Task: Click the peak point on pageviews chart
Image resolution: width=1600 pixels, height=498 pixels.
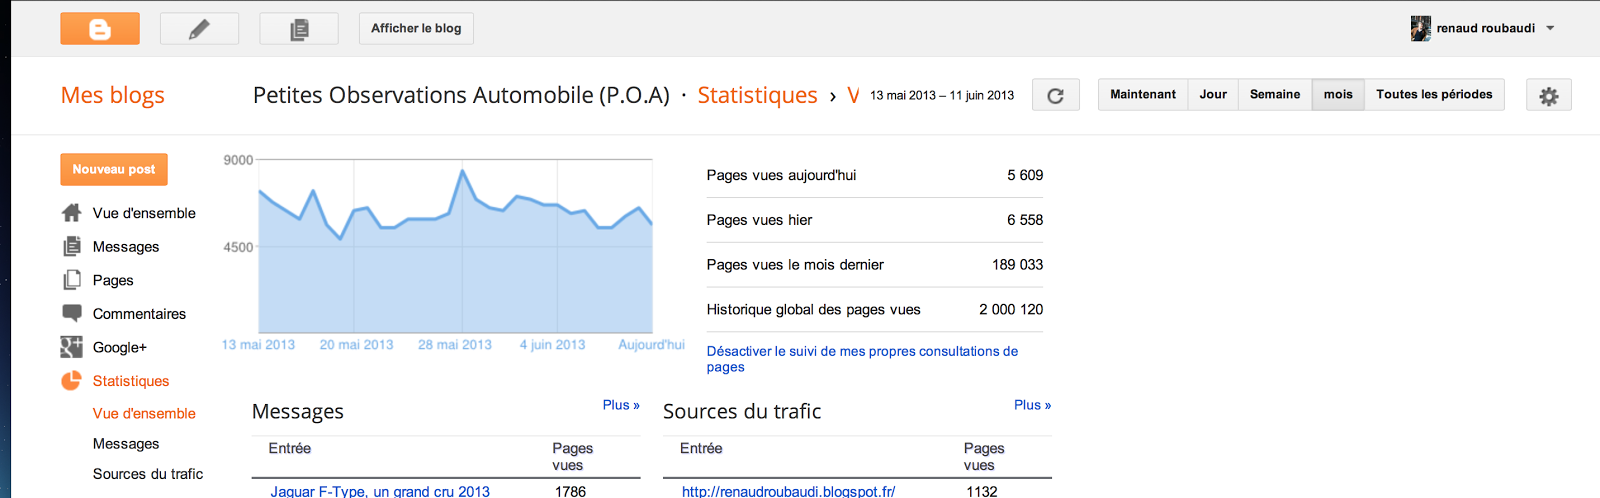Action: point(462,171)
